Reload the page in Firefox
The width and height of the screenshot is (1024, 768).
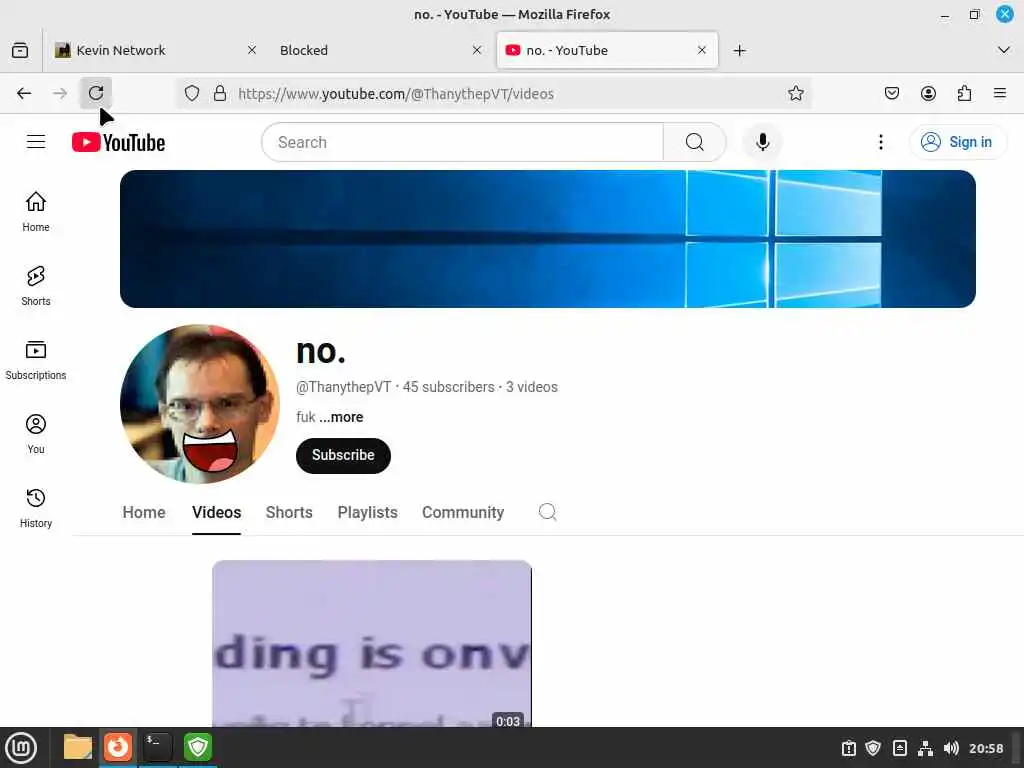[x=96, y=93]
